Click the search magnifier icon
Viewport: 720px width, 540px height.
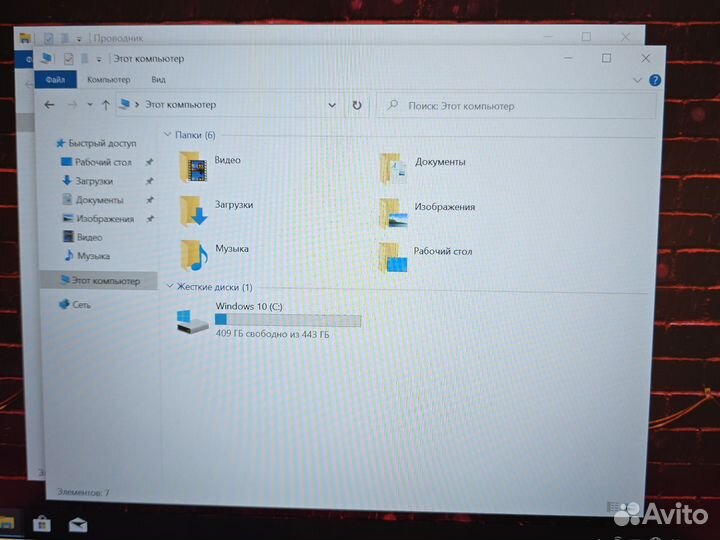pyautogui.click(x=393, y=105)
